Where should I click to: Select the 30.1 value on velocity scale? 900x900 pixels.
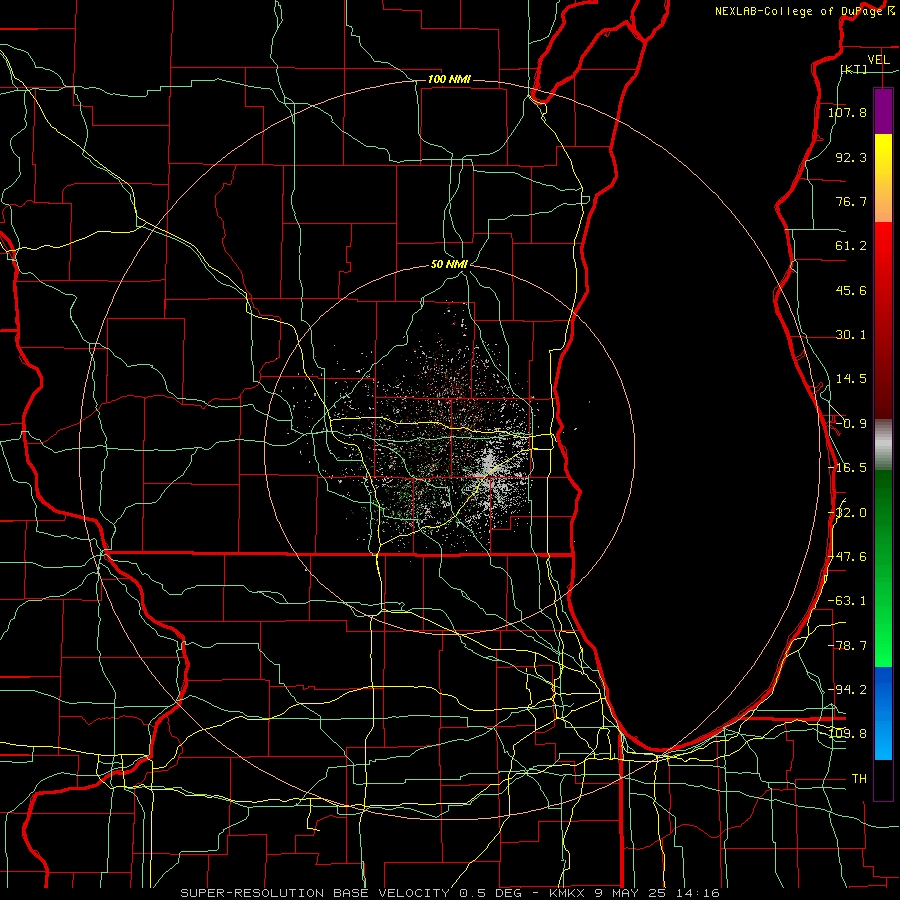[x=851, y=335]
